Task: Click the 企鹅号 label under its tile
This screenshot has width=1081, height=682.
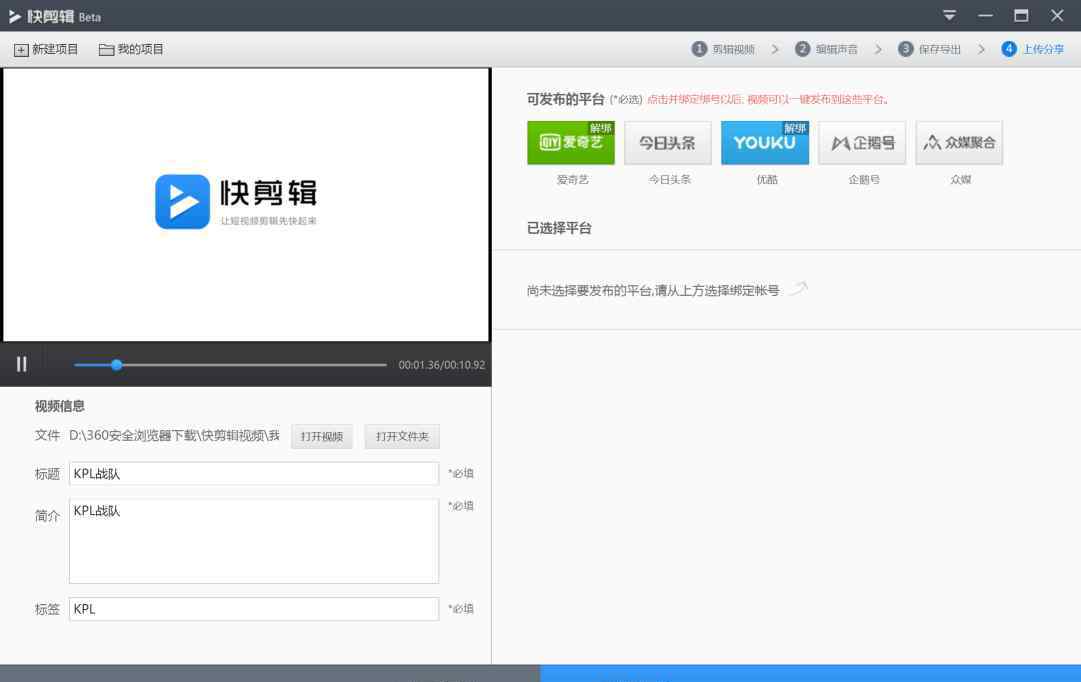Action: pos(864,179)
